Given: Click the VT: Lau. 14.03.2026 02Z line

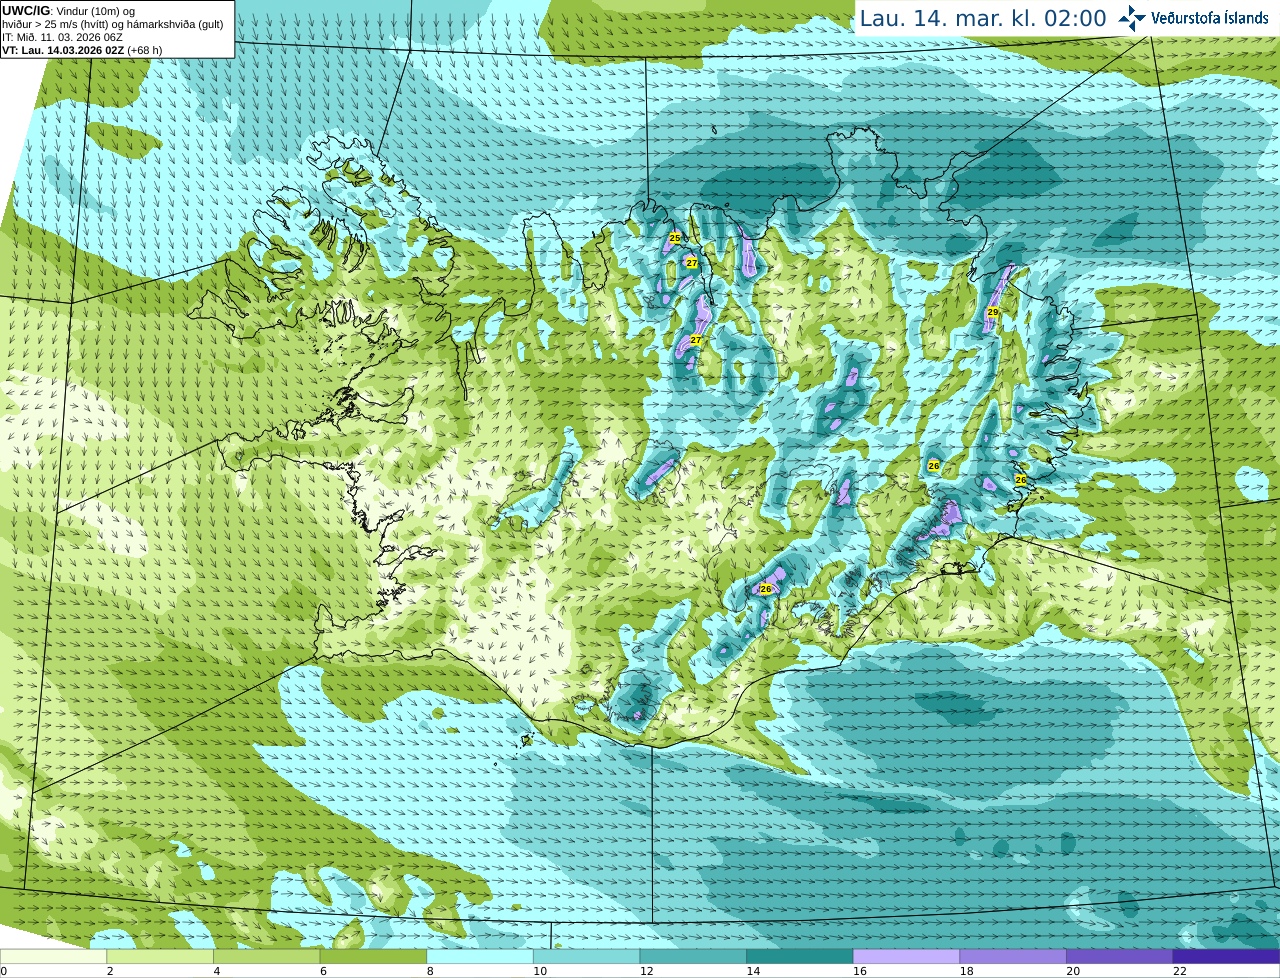Looking at the screenshot, I should (x=82, y=50).
